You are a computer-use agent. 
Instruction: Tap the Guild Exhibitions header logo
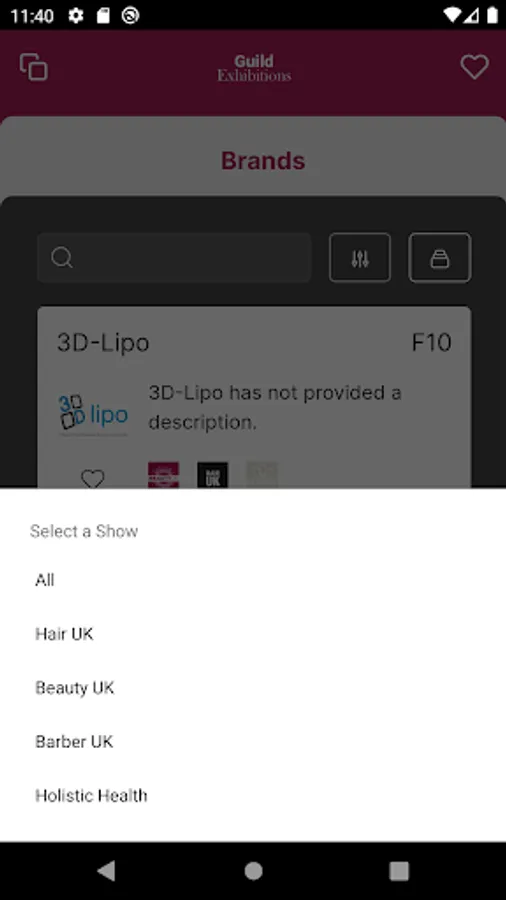(254, 68)
